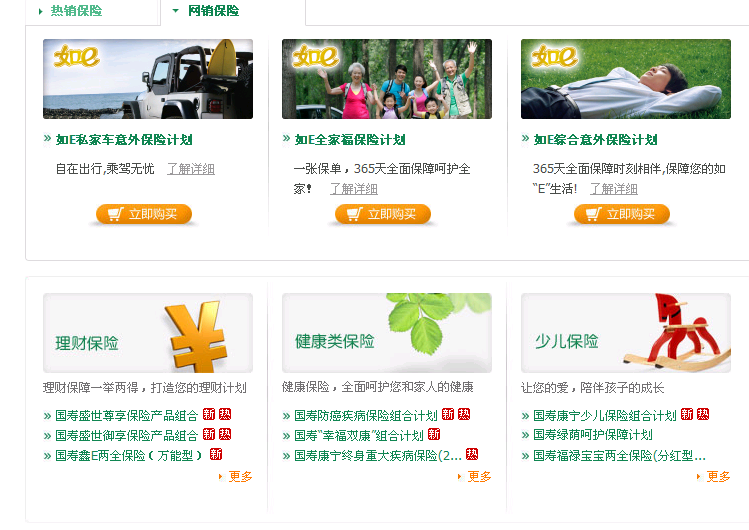Click the 新 badge beside 幸福双康 plan
The width and height of the screenshot is (749, 530).
coord(434,434)
